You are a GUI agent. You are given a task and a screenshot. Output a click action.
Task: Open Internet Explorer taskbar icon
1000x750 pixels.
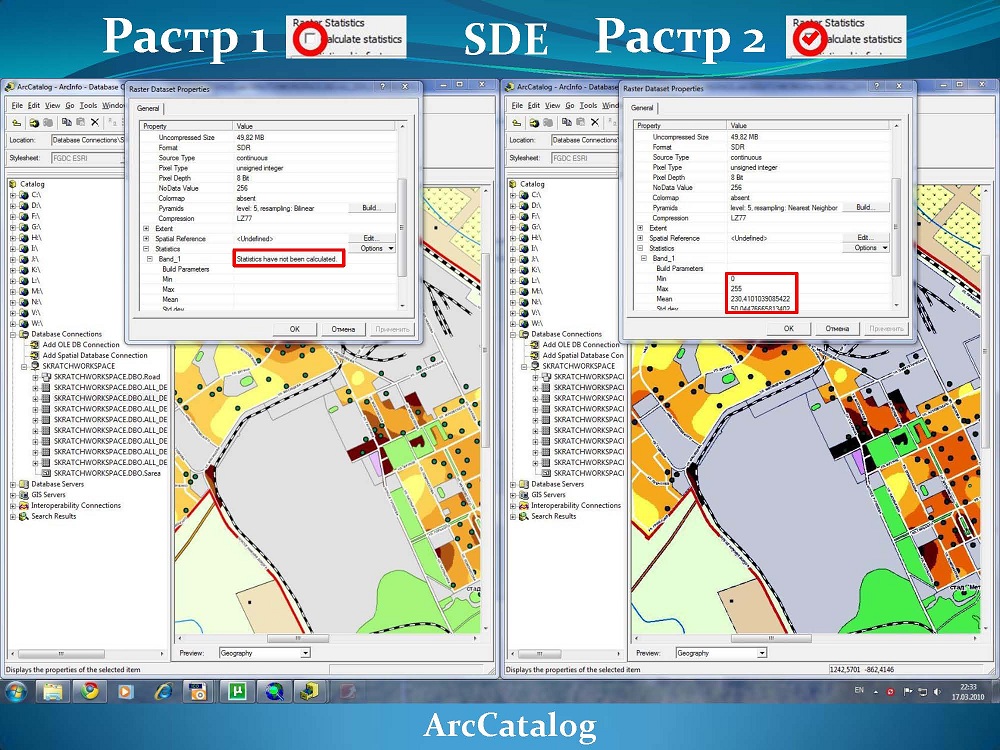163,691
